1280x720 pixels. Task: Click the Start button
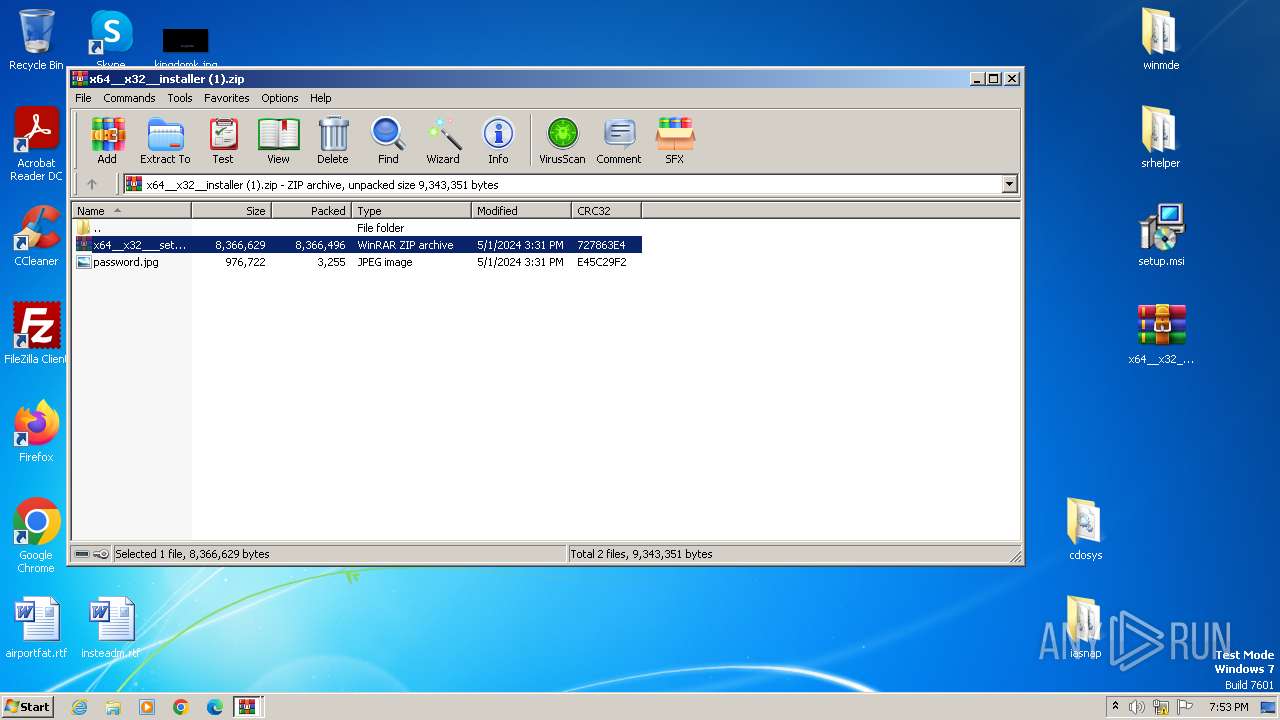(x=28, y=706)
